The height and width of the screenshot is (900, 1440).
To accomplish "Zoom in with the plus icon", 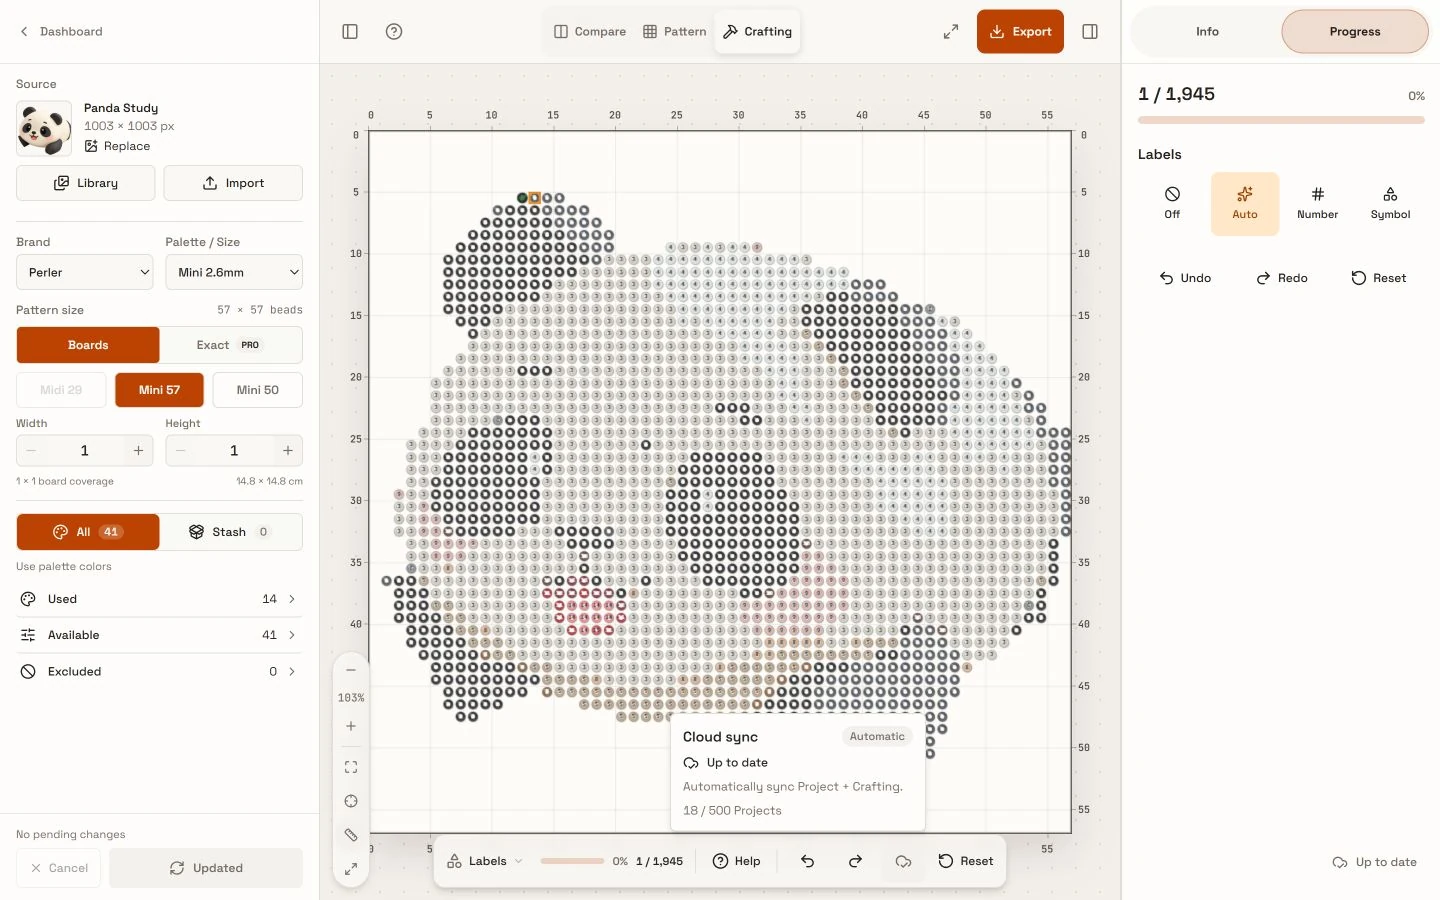I will click(x=351, y=726).
